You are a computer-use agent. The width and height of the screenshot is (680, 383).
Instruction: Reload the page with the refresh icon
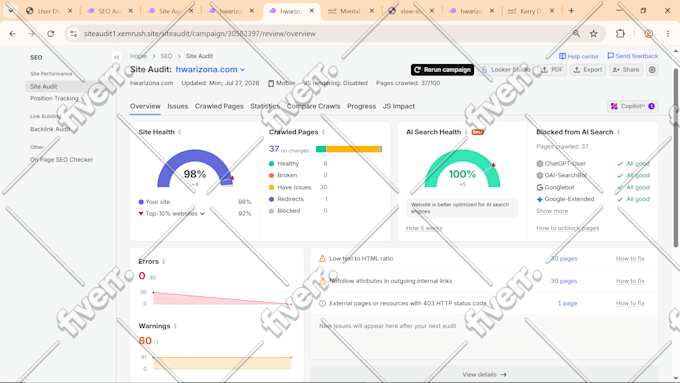click(x=51, y=33)
